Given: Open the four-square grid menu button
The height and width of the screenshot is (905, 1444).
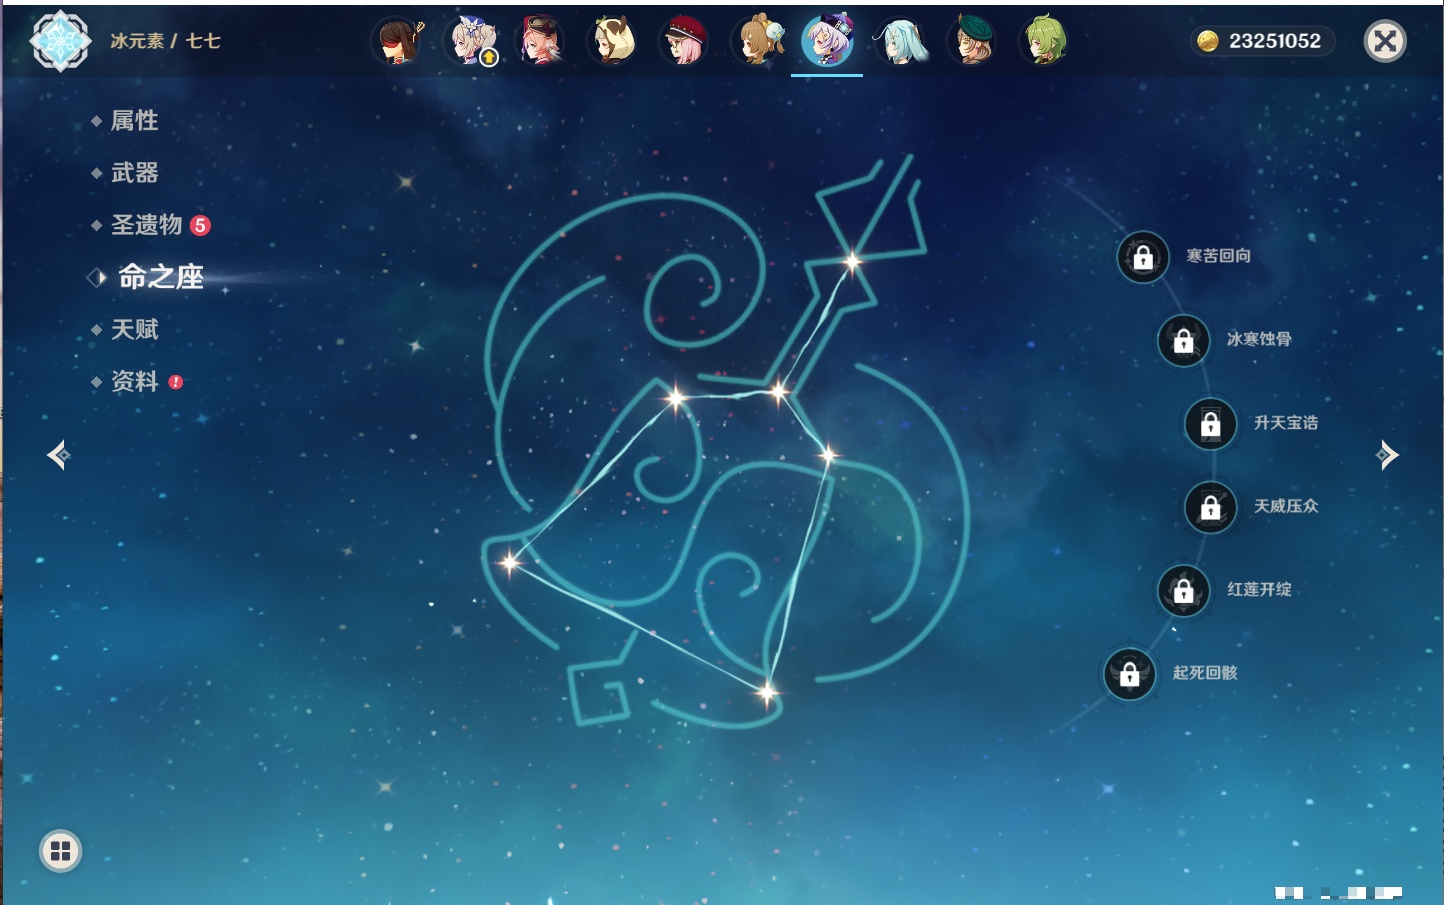Looking at the screenshot, I should pyautogui.click(x=60, y=851).
